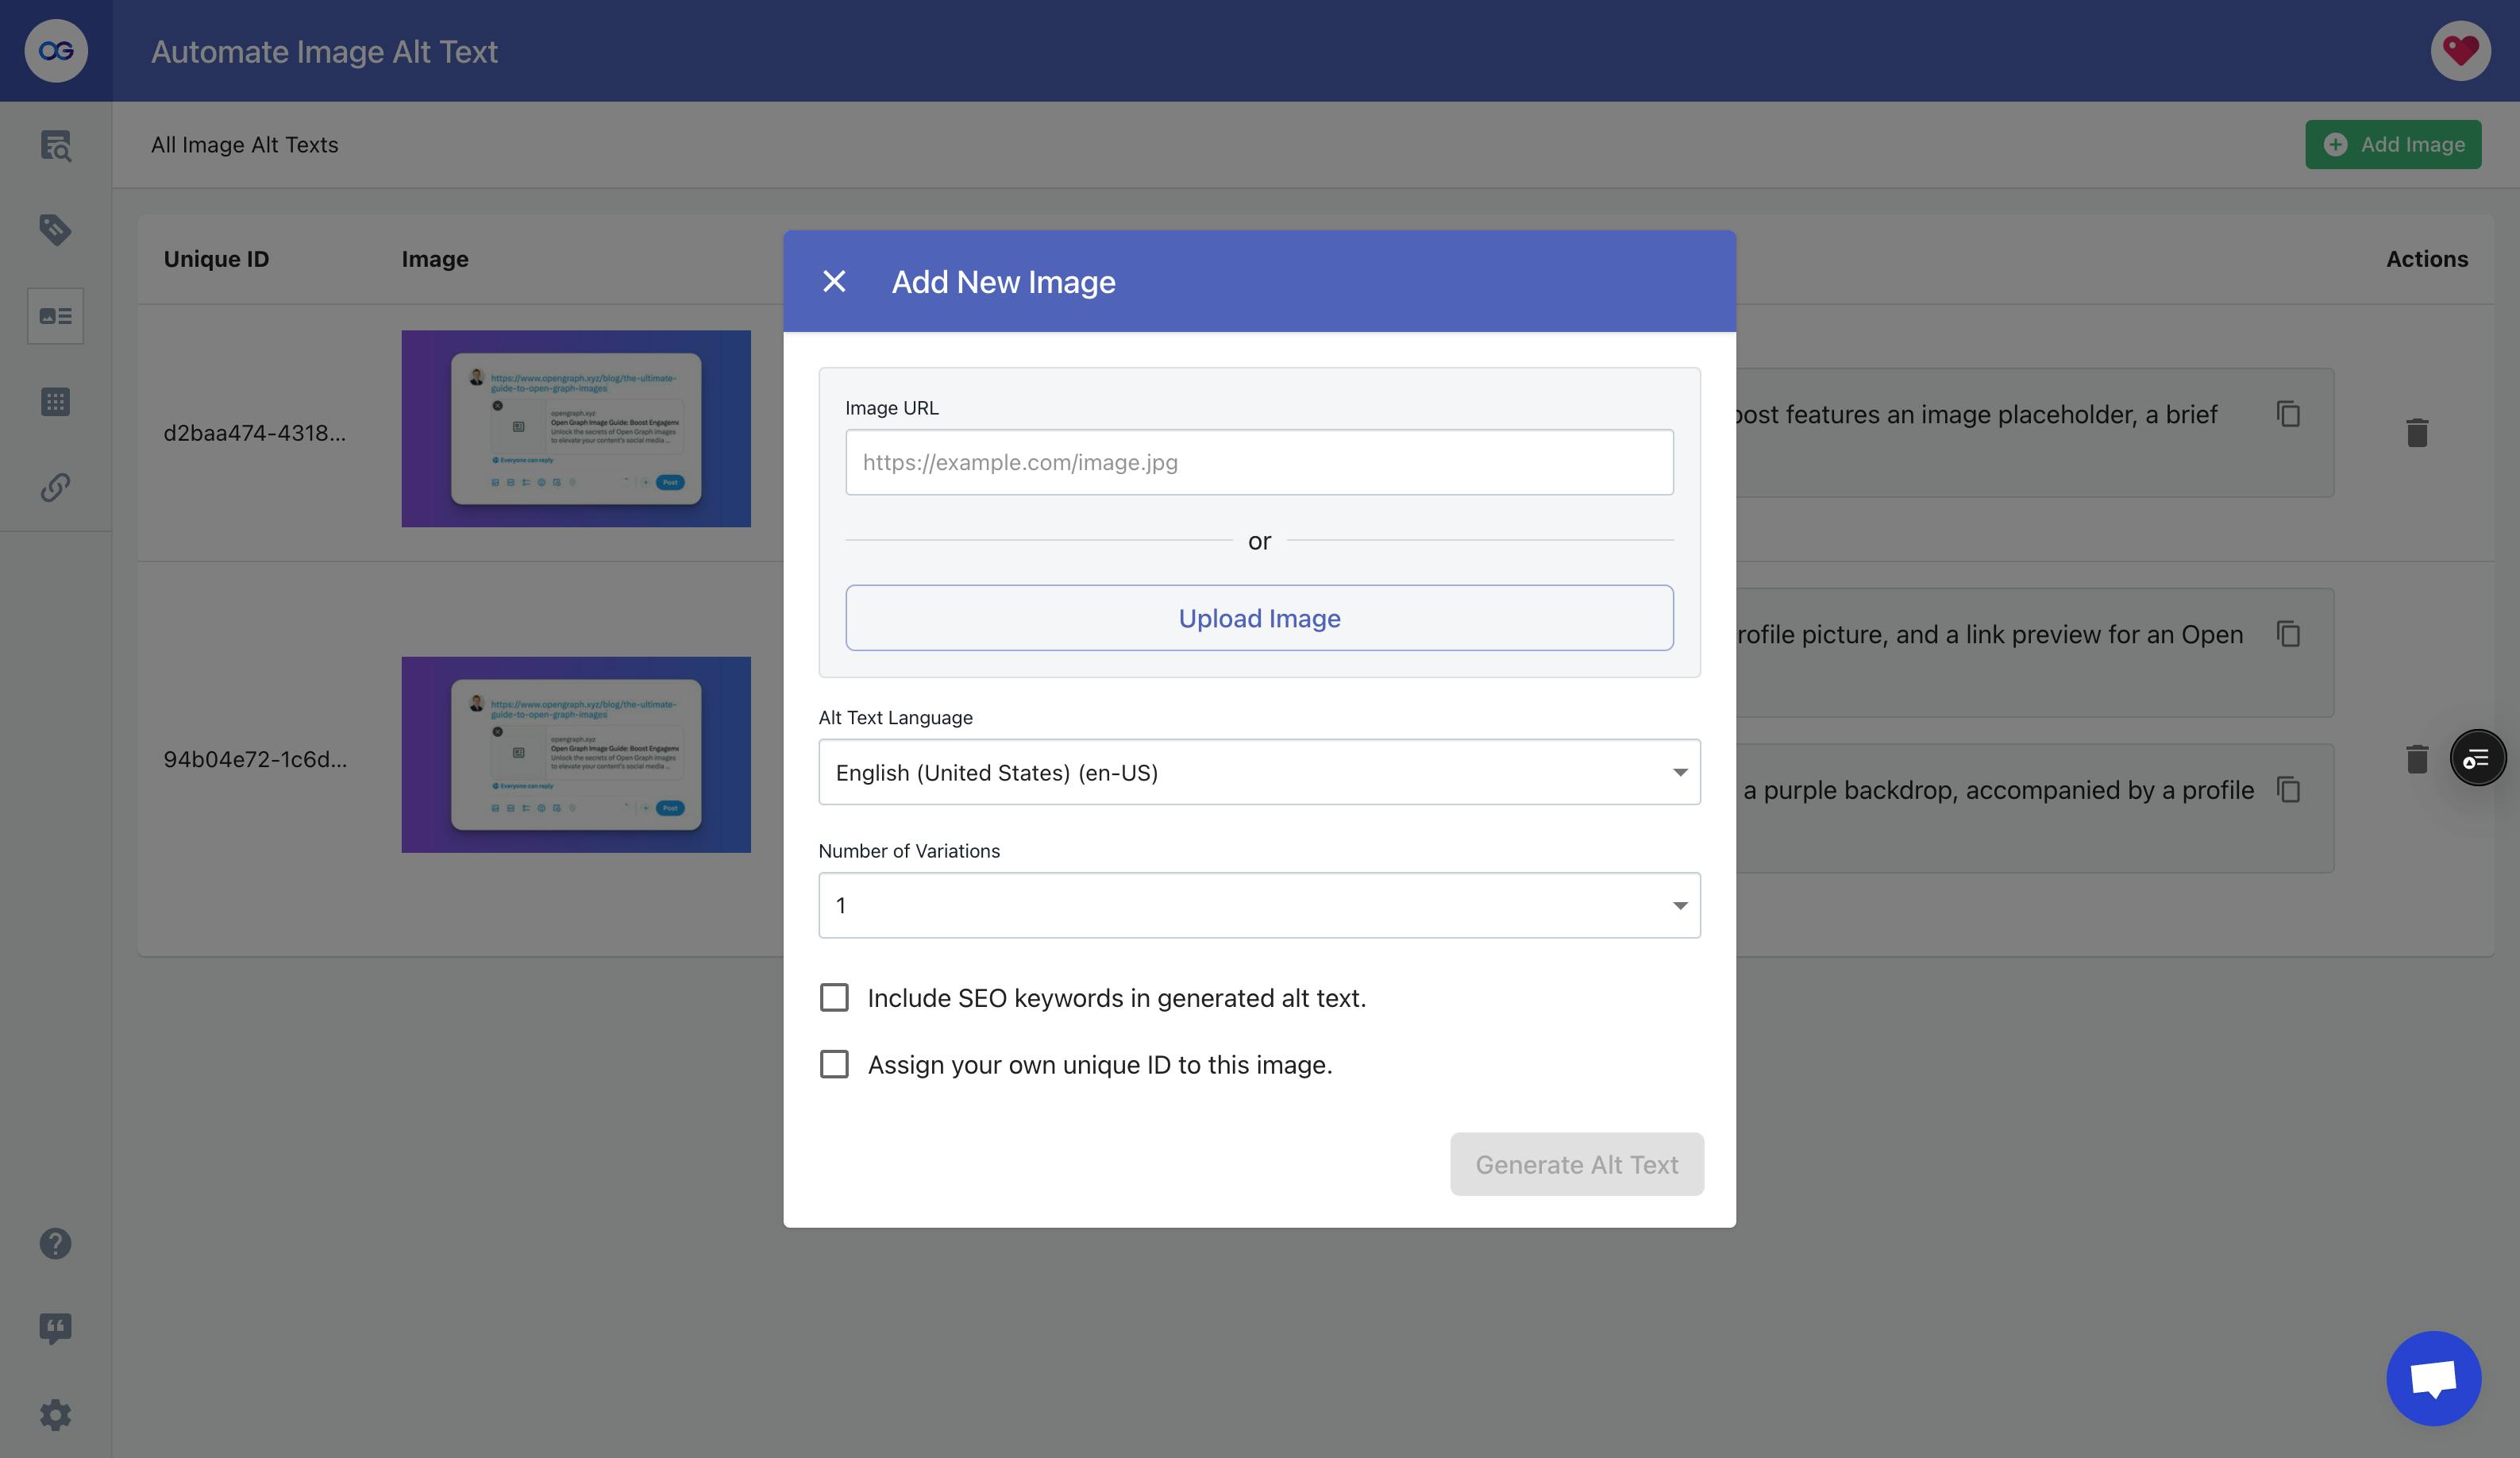Click the Upload Image button
Screen dimensions: 2520x1458
pyautogui.click(x=1259, y=618)
